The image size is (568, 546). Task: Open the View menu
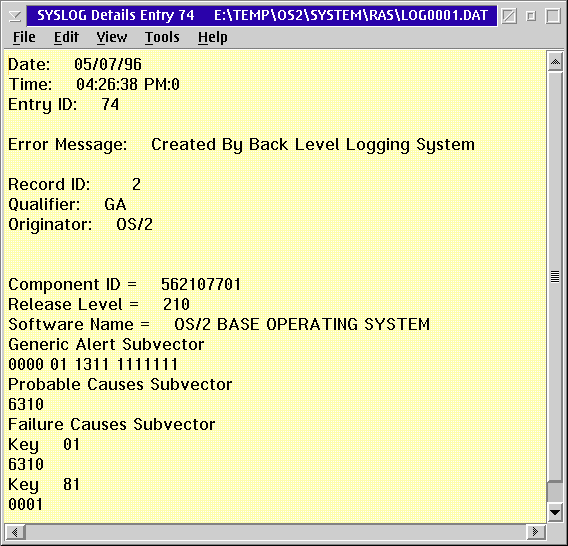coord(112,37)
